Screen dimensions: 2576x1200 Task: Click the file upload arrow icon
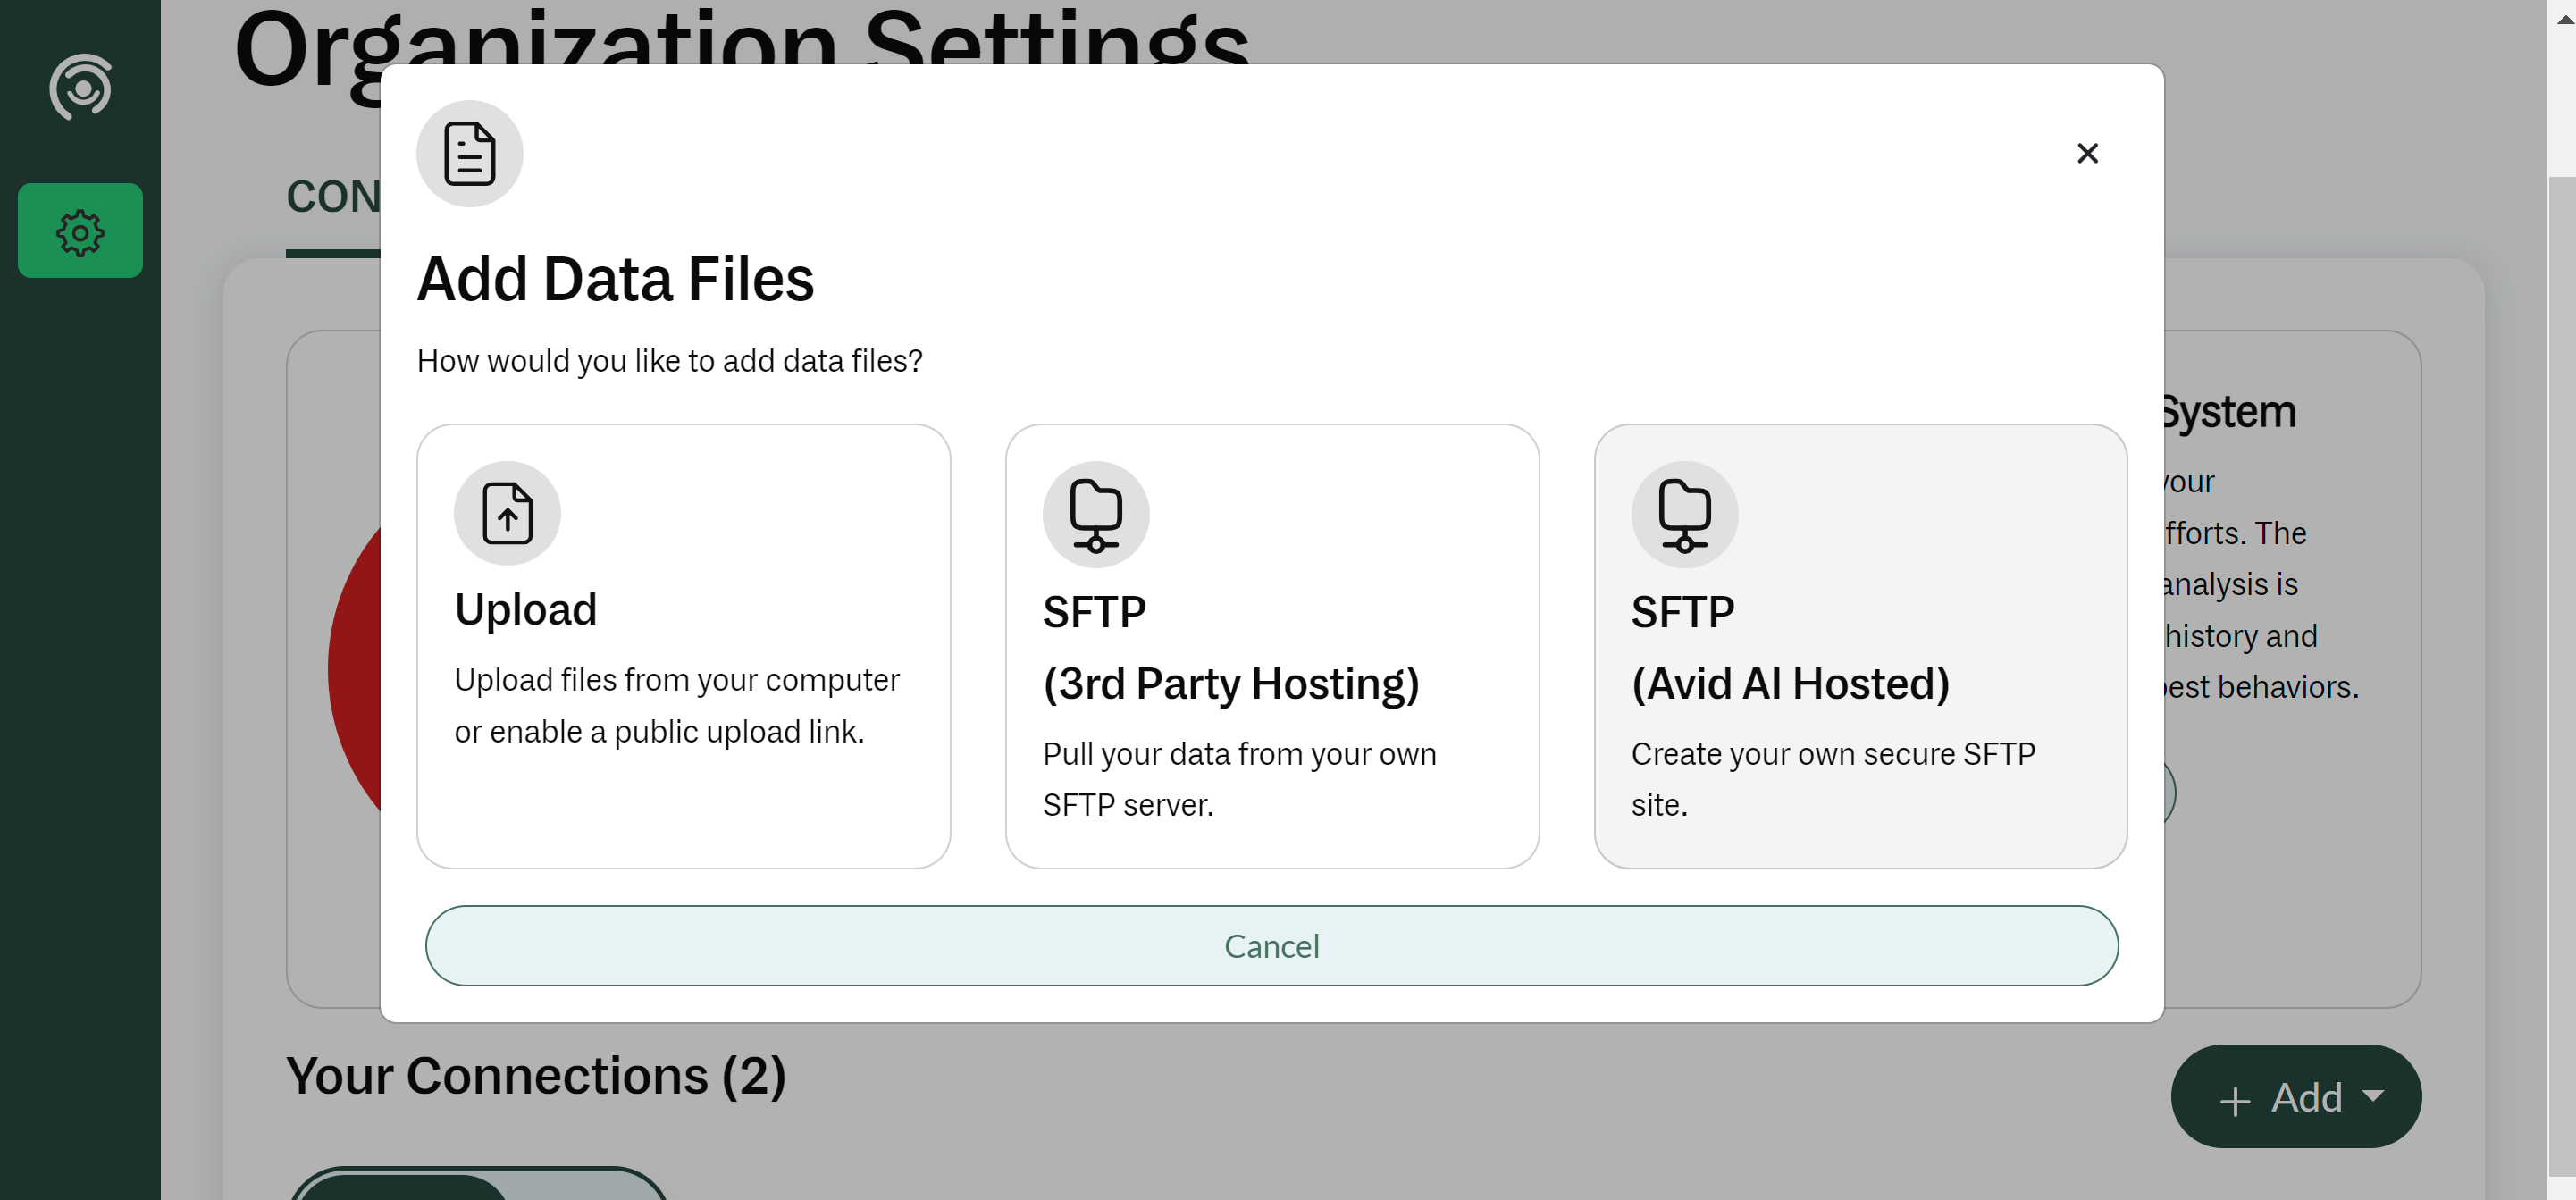507,513
